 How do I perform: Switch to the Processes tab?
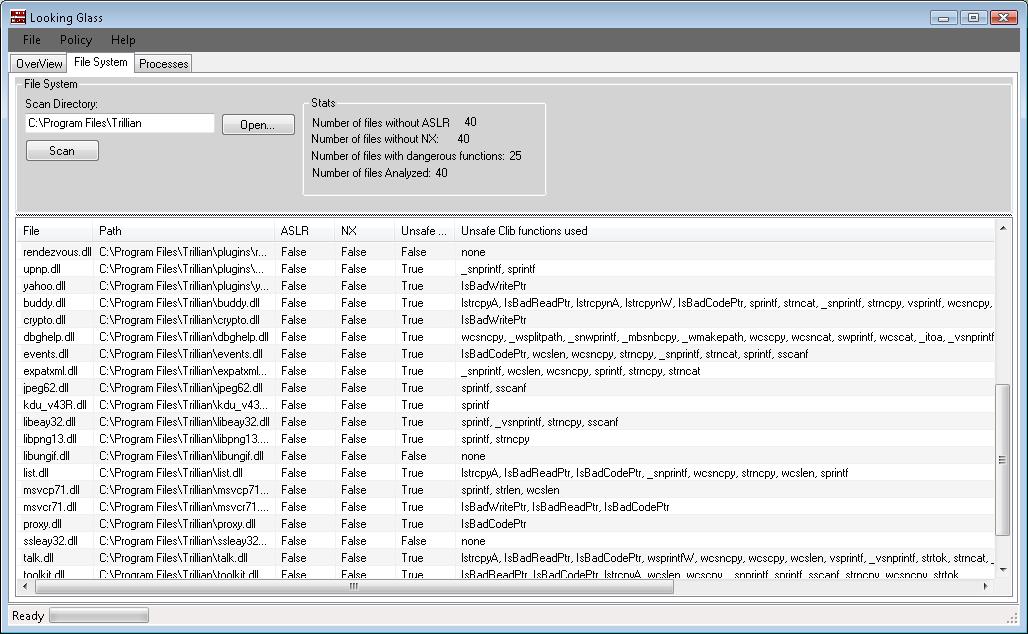(x=163, y=64)
